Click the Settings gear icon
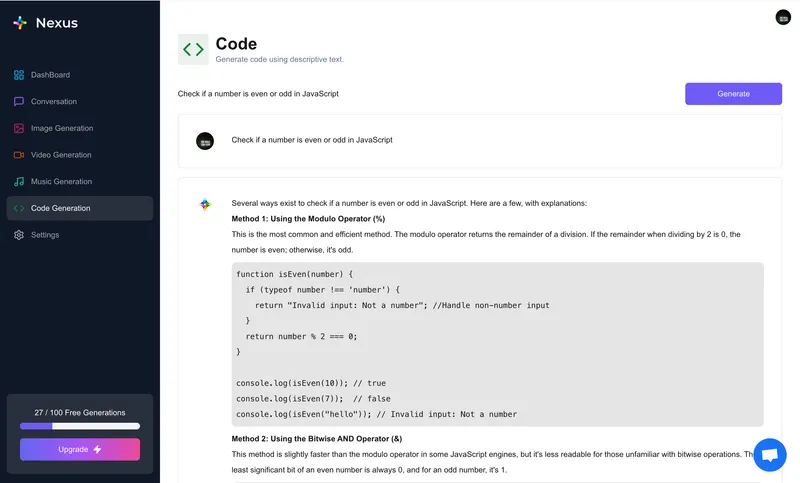The height and width of the screenshot is (483, 800). click(19, 235)
